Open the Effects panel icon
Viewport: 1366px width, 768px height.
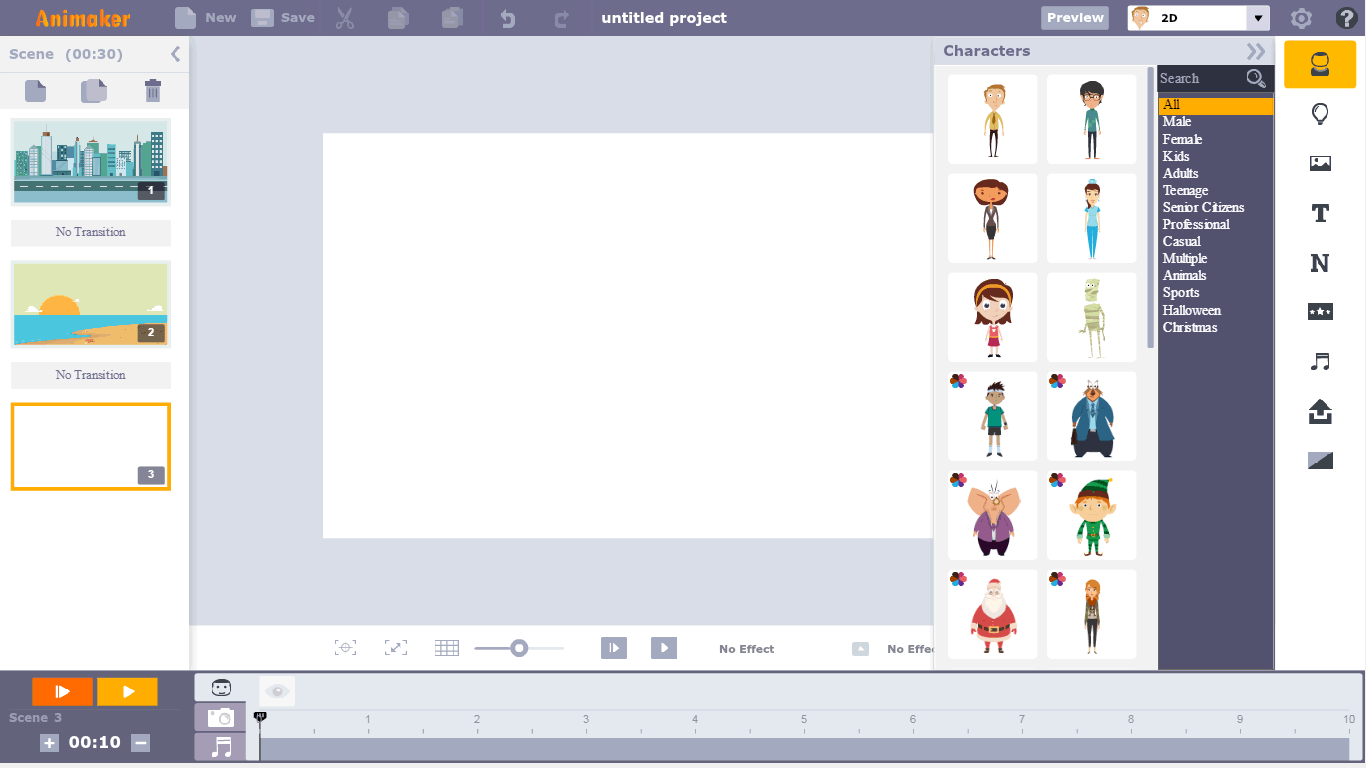click(x=1320, y=313)
